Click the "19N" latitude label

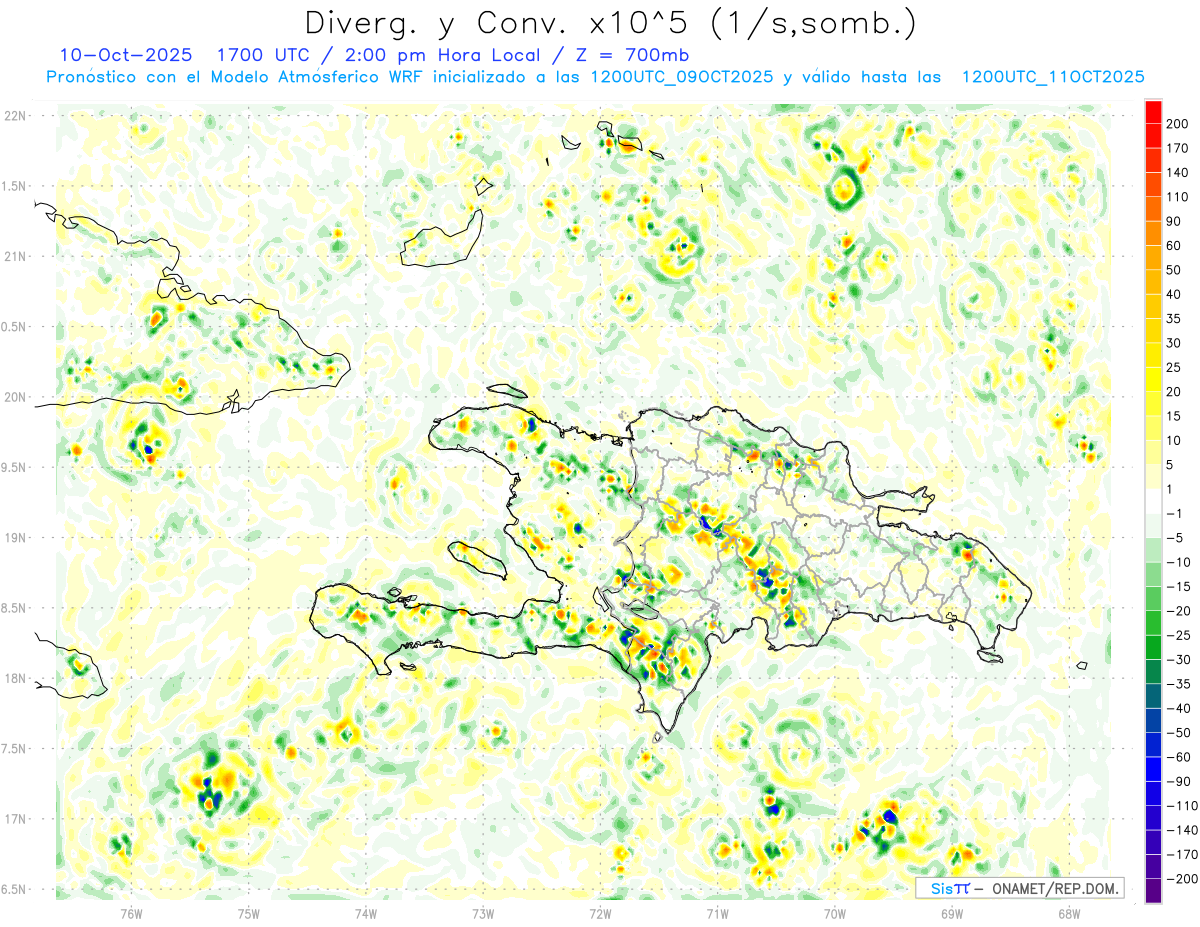click(14, 538)
